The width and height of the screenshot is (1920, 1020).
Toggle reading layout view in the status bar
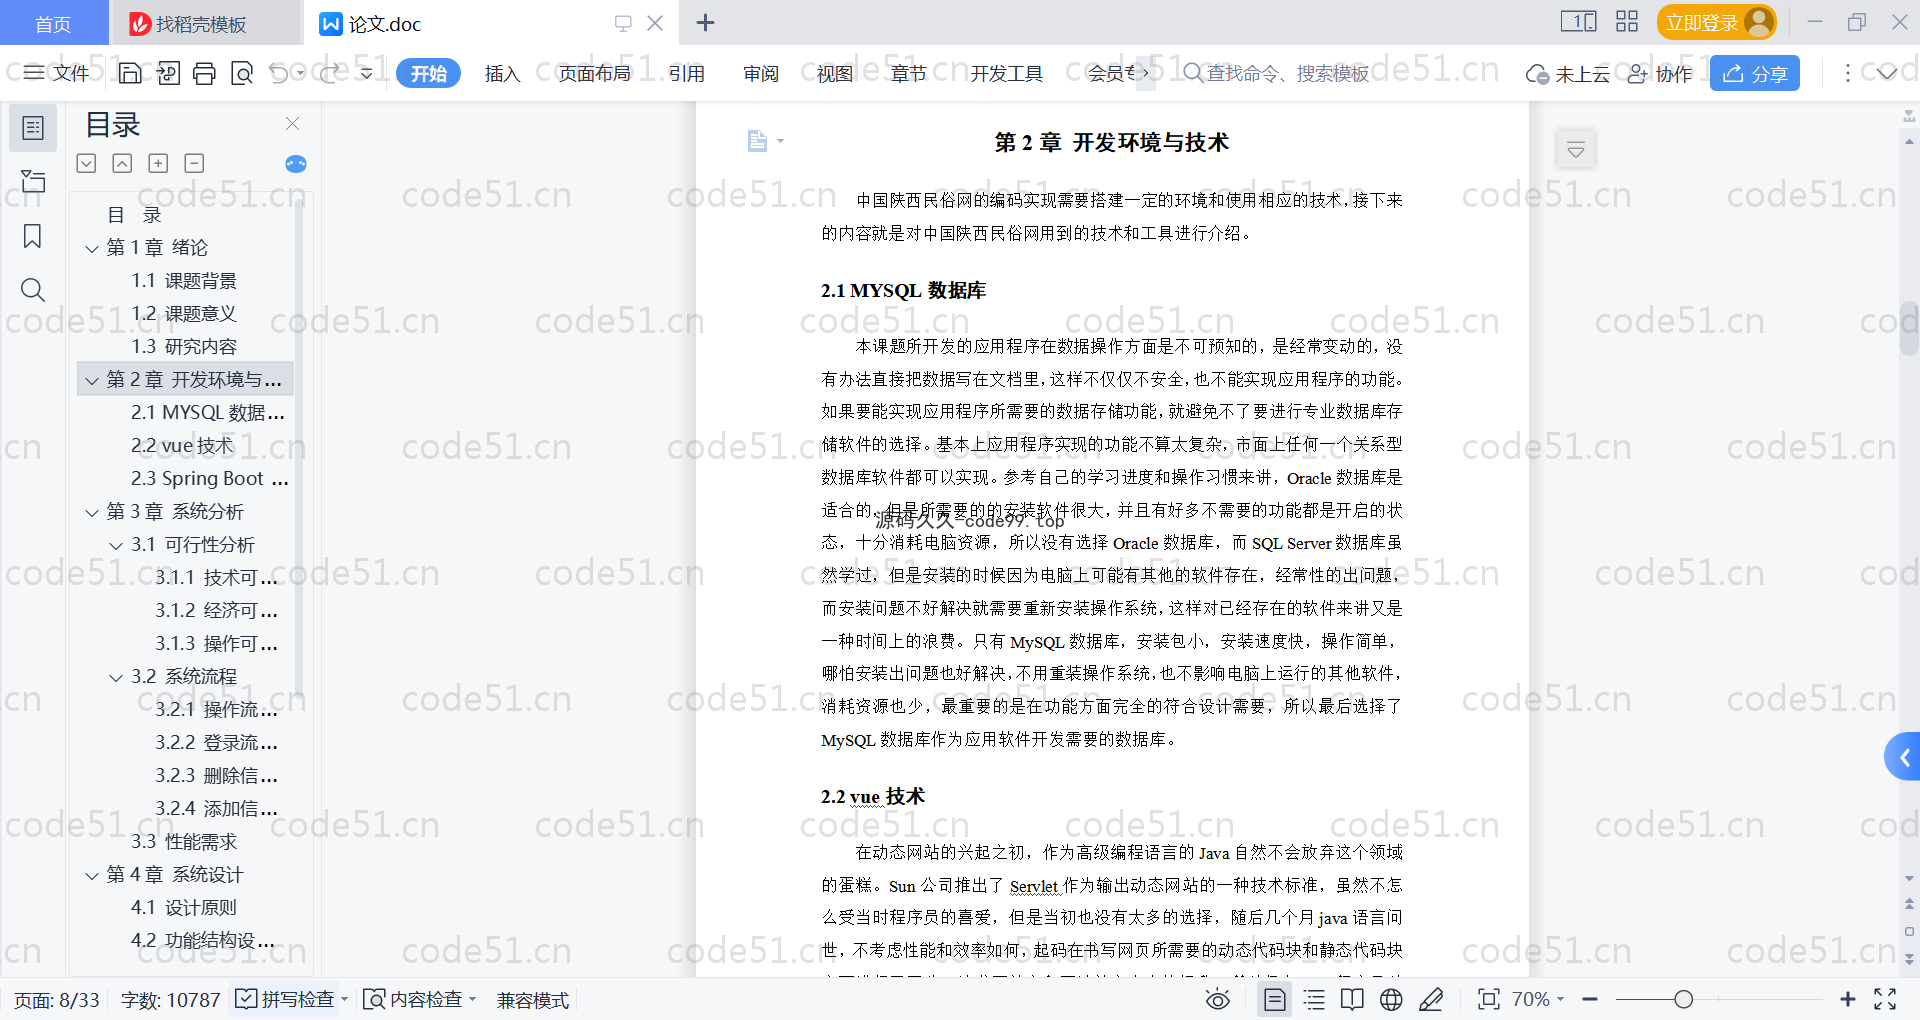(x=1352, y=999)
